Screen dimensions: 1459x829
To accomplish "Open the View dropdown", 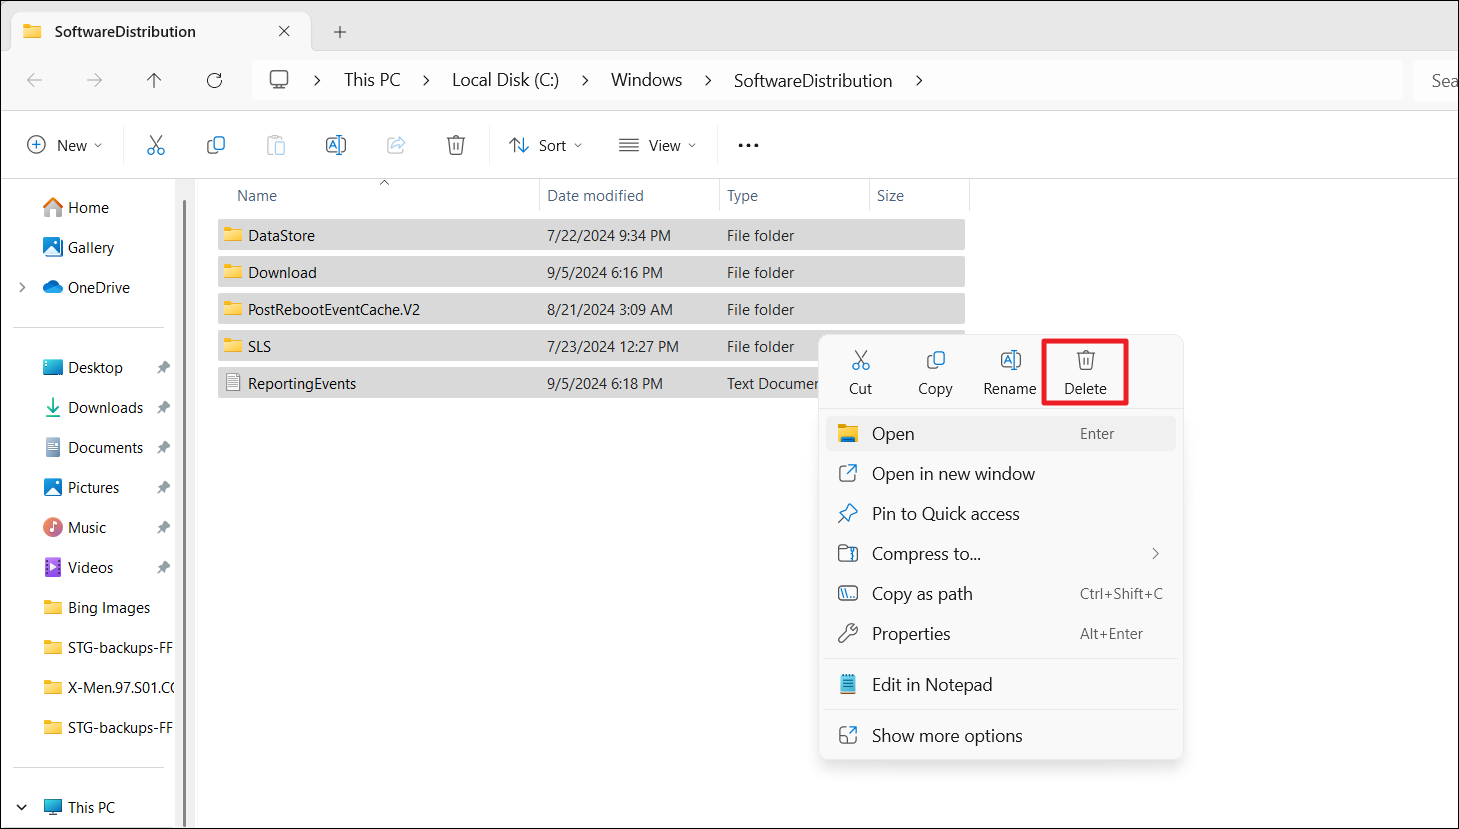I will click(657, 146).
